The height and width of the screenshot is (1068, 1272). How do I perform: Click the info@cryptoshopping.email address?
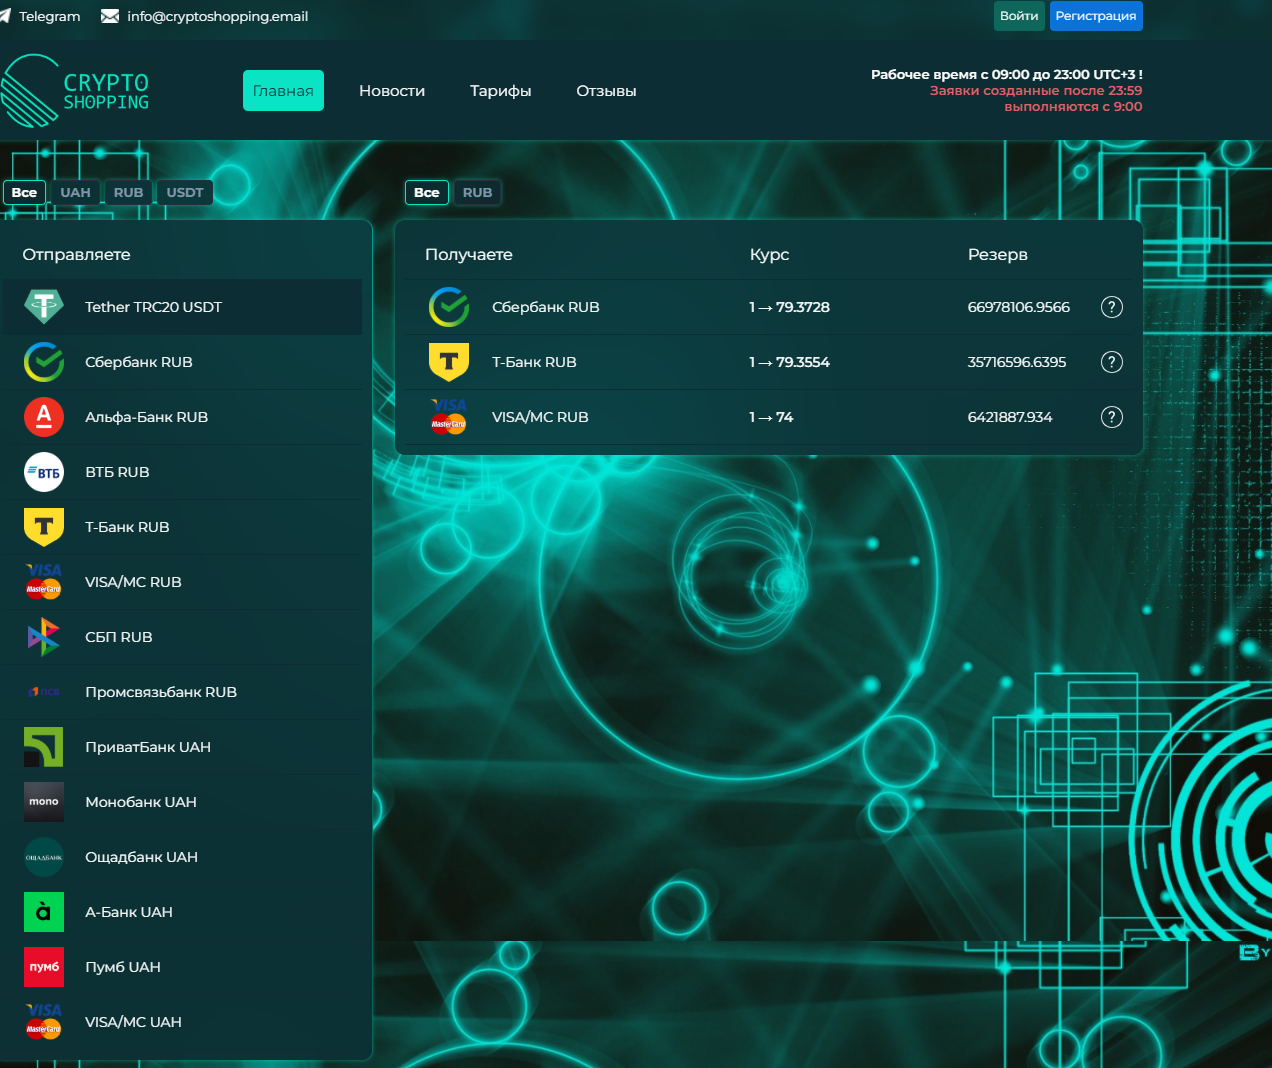[x=218, y=16]
